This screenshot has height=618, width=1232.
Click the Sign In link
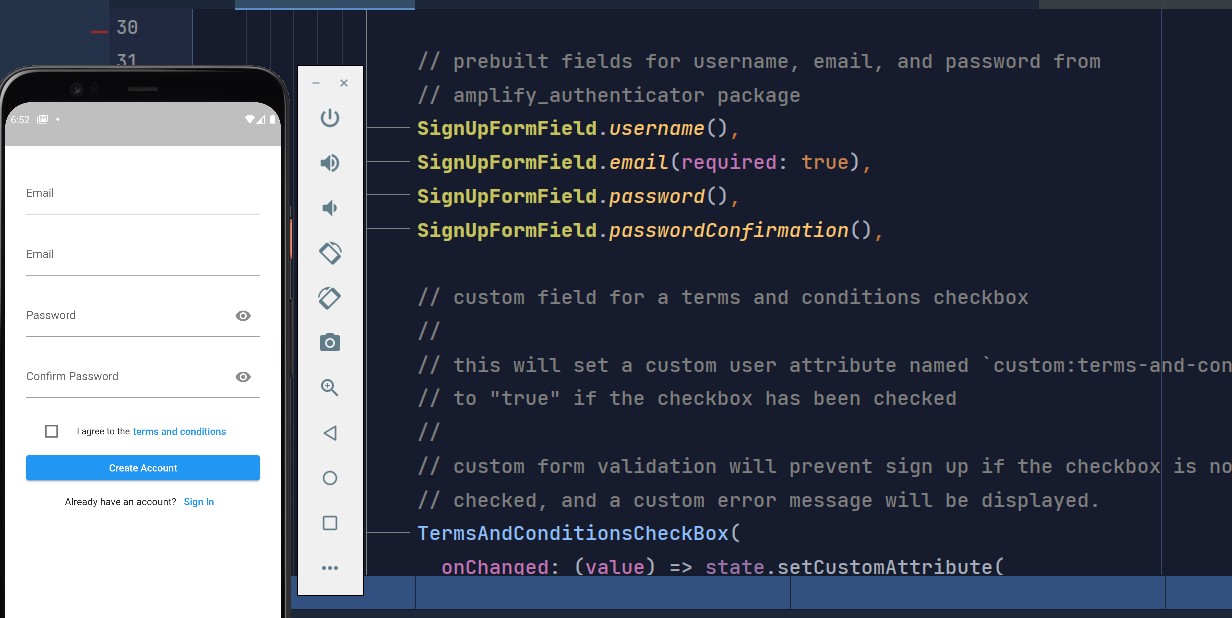point(198,501)
